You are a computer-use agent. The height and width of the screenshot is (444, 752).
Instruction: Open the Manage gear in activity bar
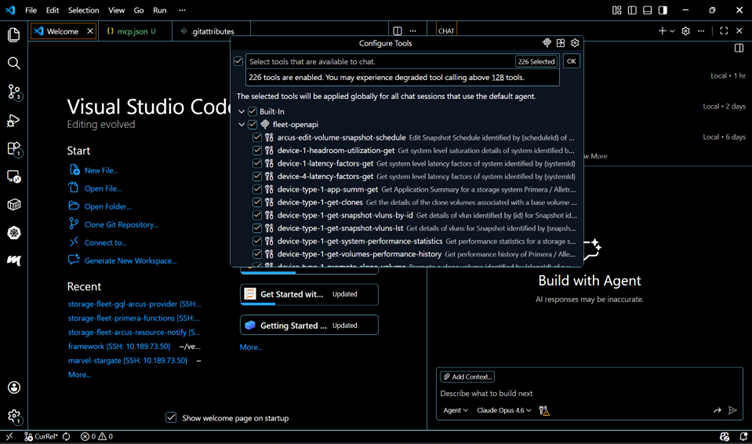14,416
